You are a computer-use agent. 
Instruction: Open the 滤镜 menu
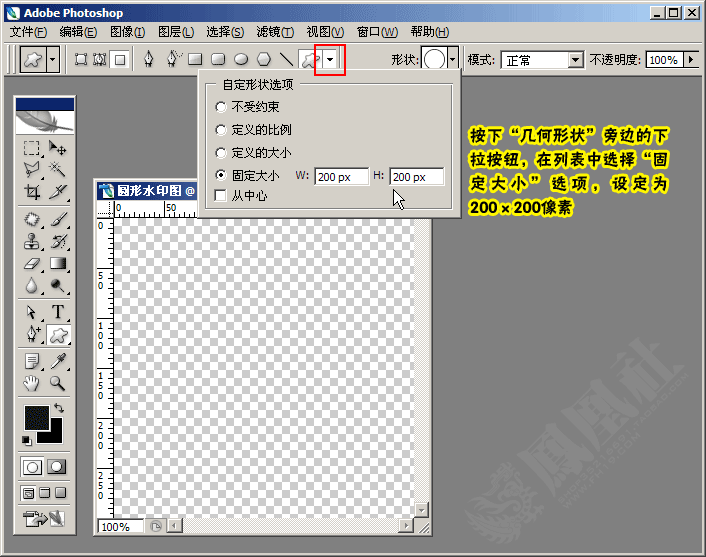pyautogui.click(x=275, y=32)
